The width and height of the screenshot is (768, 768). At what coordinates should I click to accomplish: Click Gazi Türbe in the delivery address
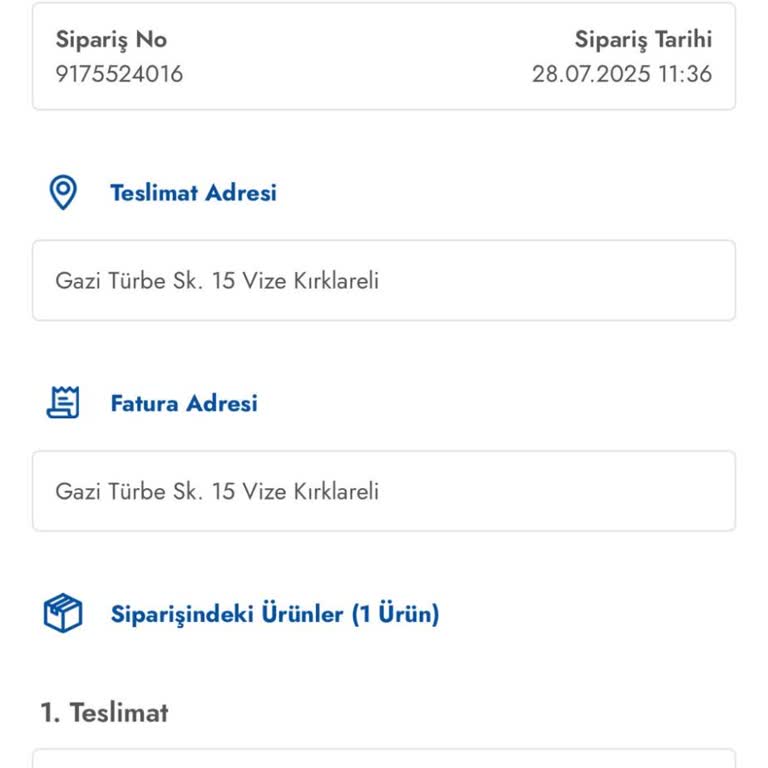110,281
